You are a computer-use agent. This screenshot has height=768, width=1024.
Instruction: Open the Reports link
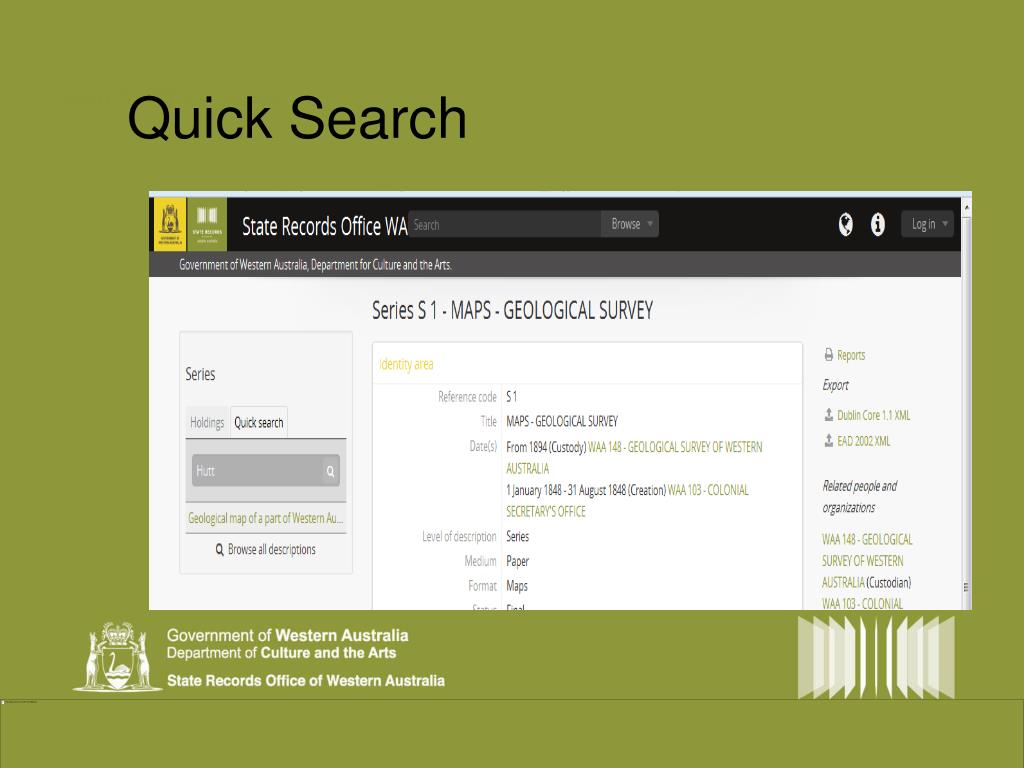click(x=851, y=355)
